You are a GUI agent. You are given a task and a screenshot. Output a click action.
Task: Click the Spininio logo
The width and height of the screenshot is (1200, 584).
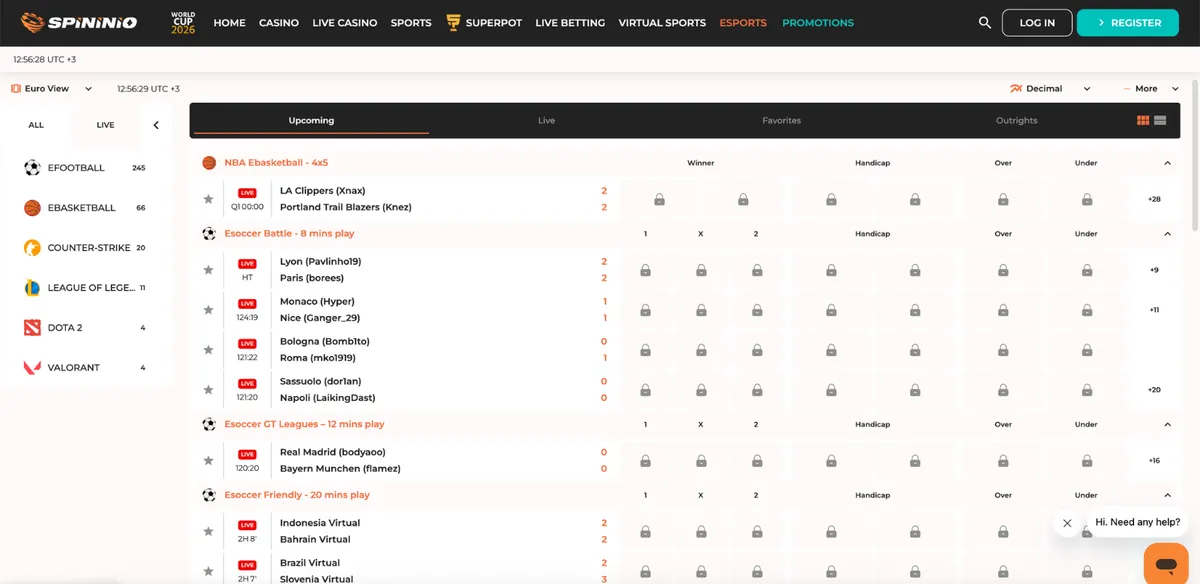pyautogui.click(x=79, y=22)
